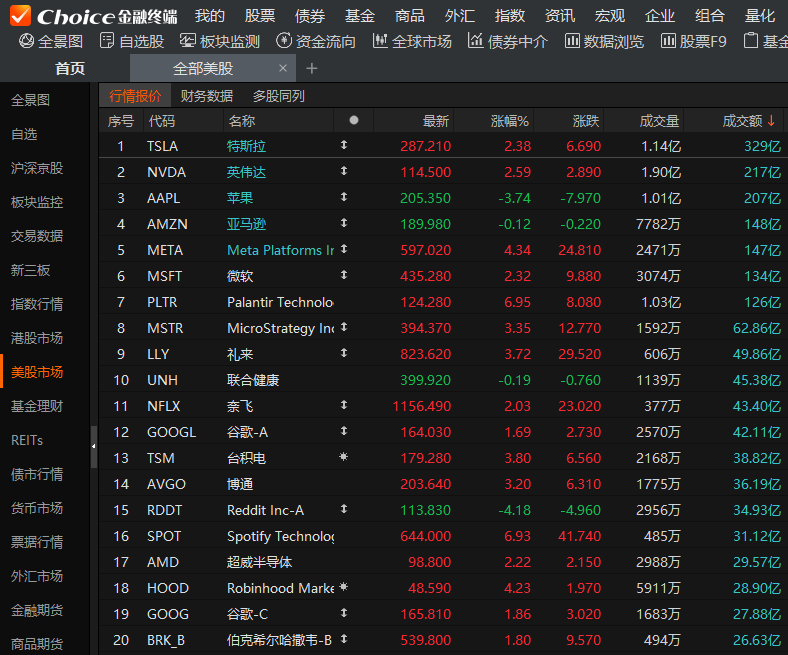Viewport: 788px width, 655px height.
Task: Open the 量化 menu
Action: 760,16
